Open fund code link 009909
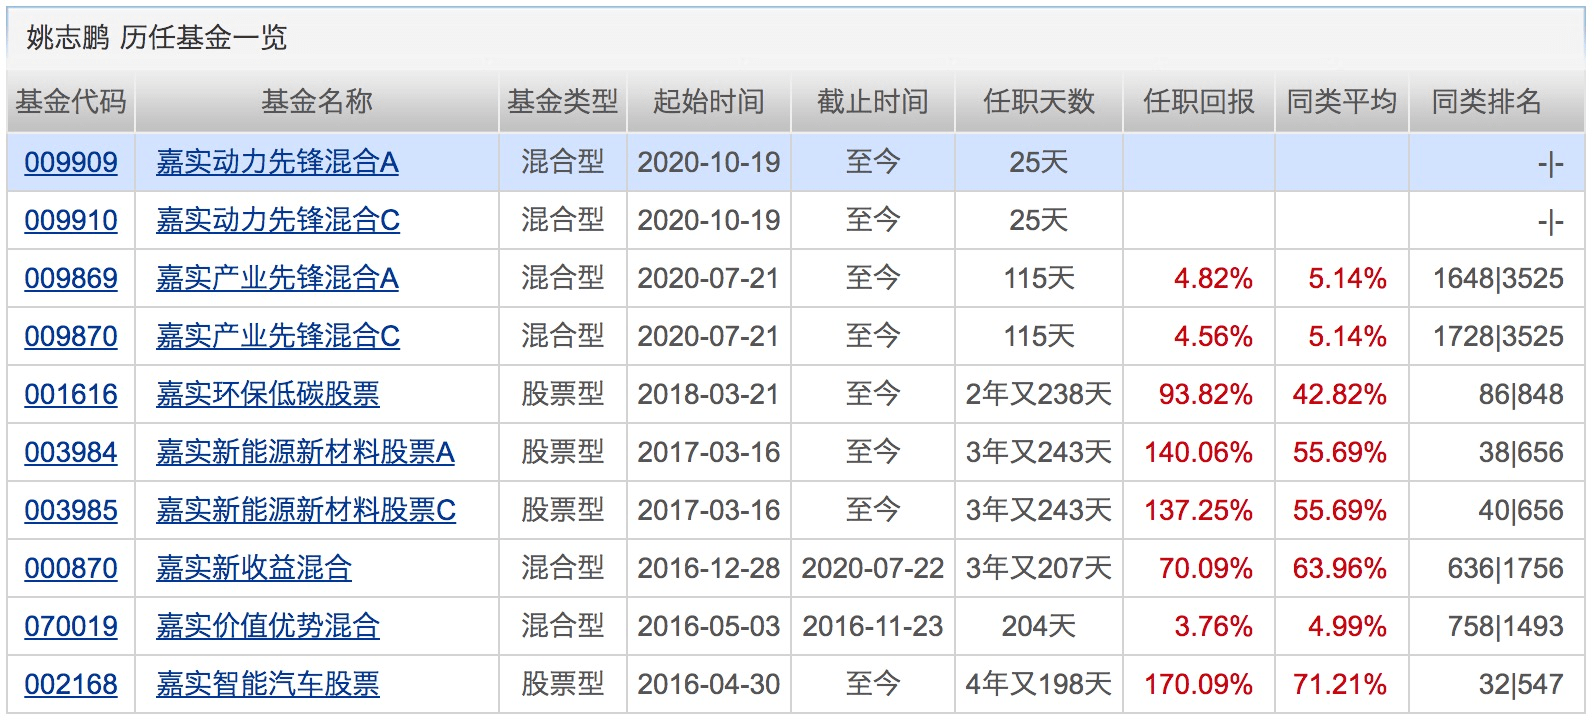Image resolution: width=1594 pixels, height=728 pixels. 71,162
